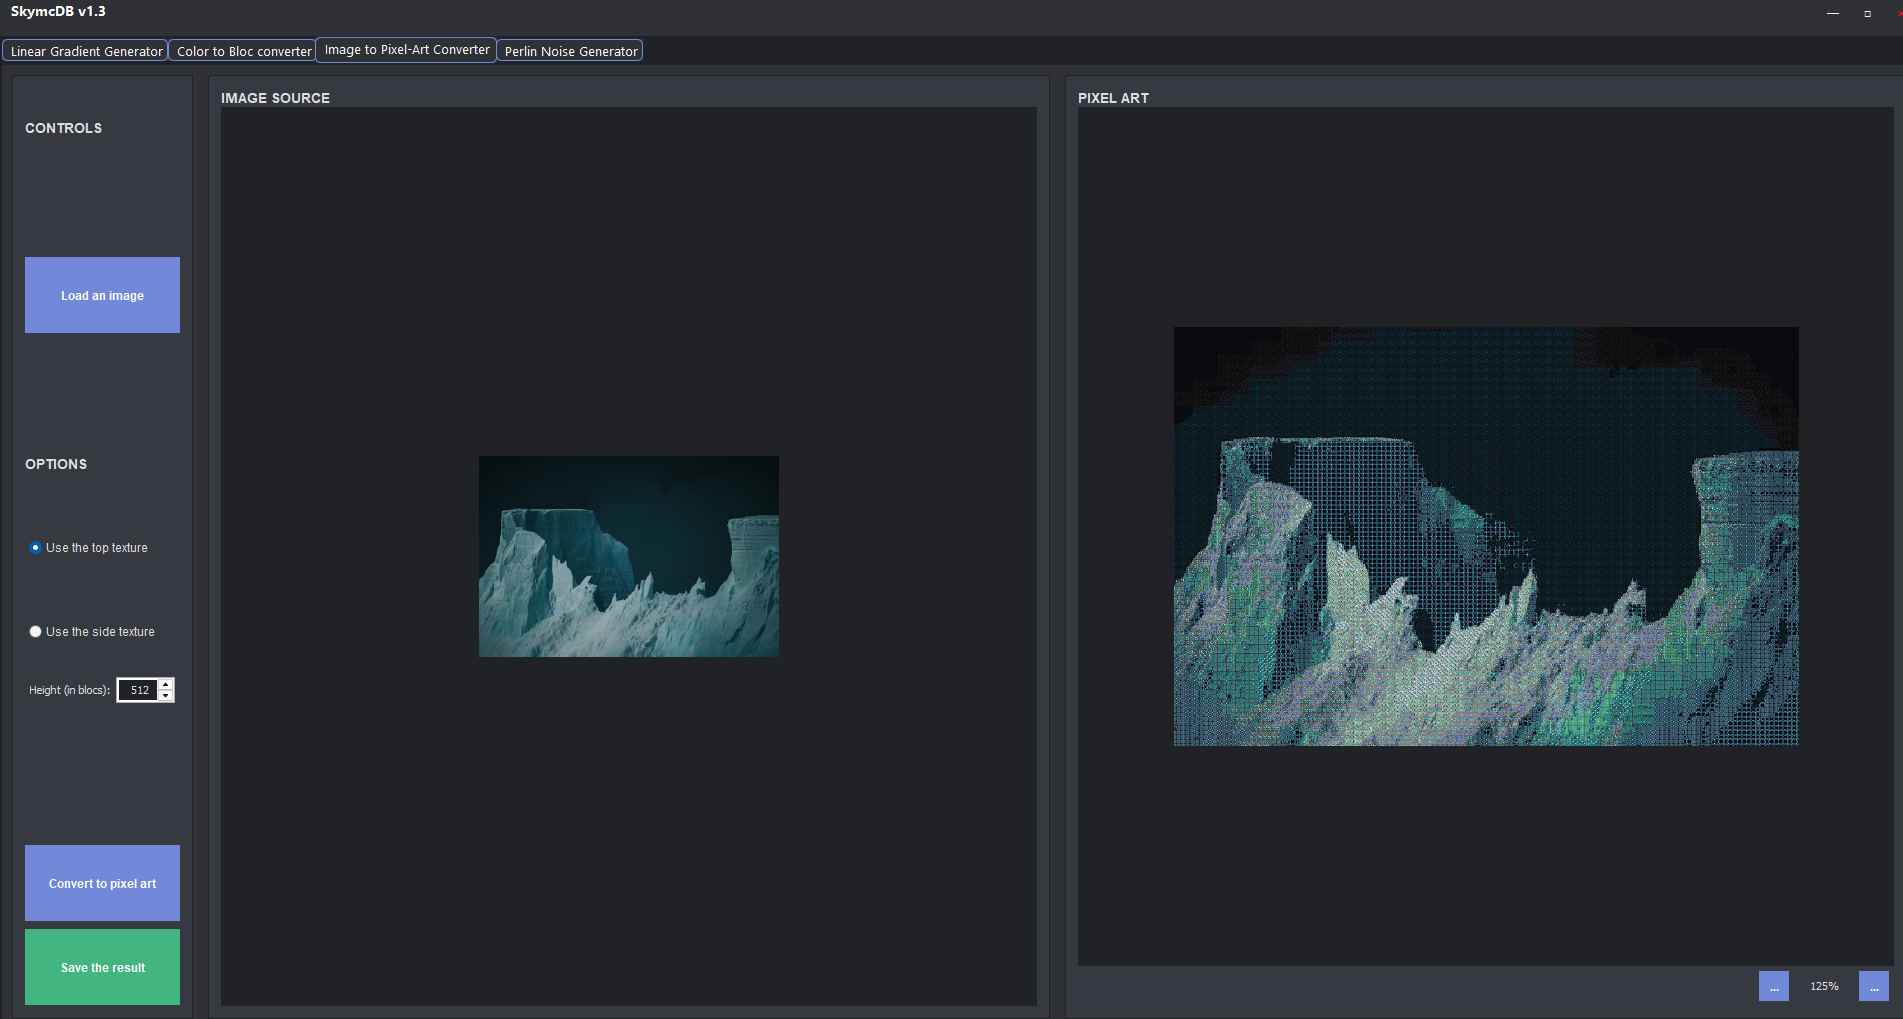Open the Linear Gradient Generator tab

point(86,51)
